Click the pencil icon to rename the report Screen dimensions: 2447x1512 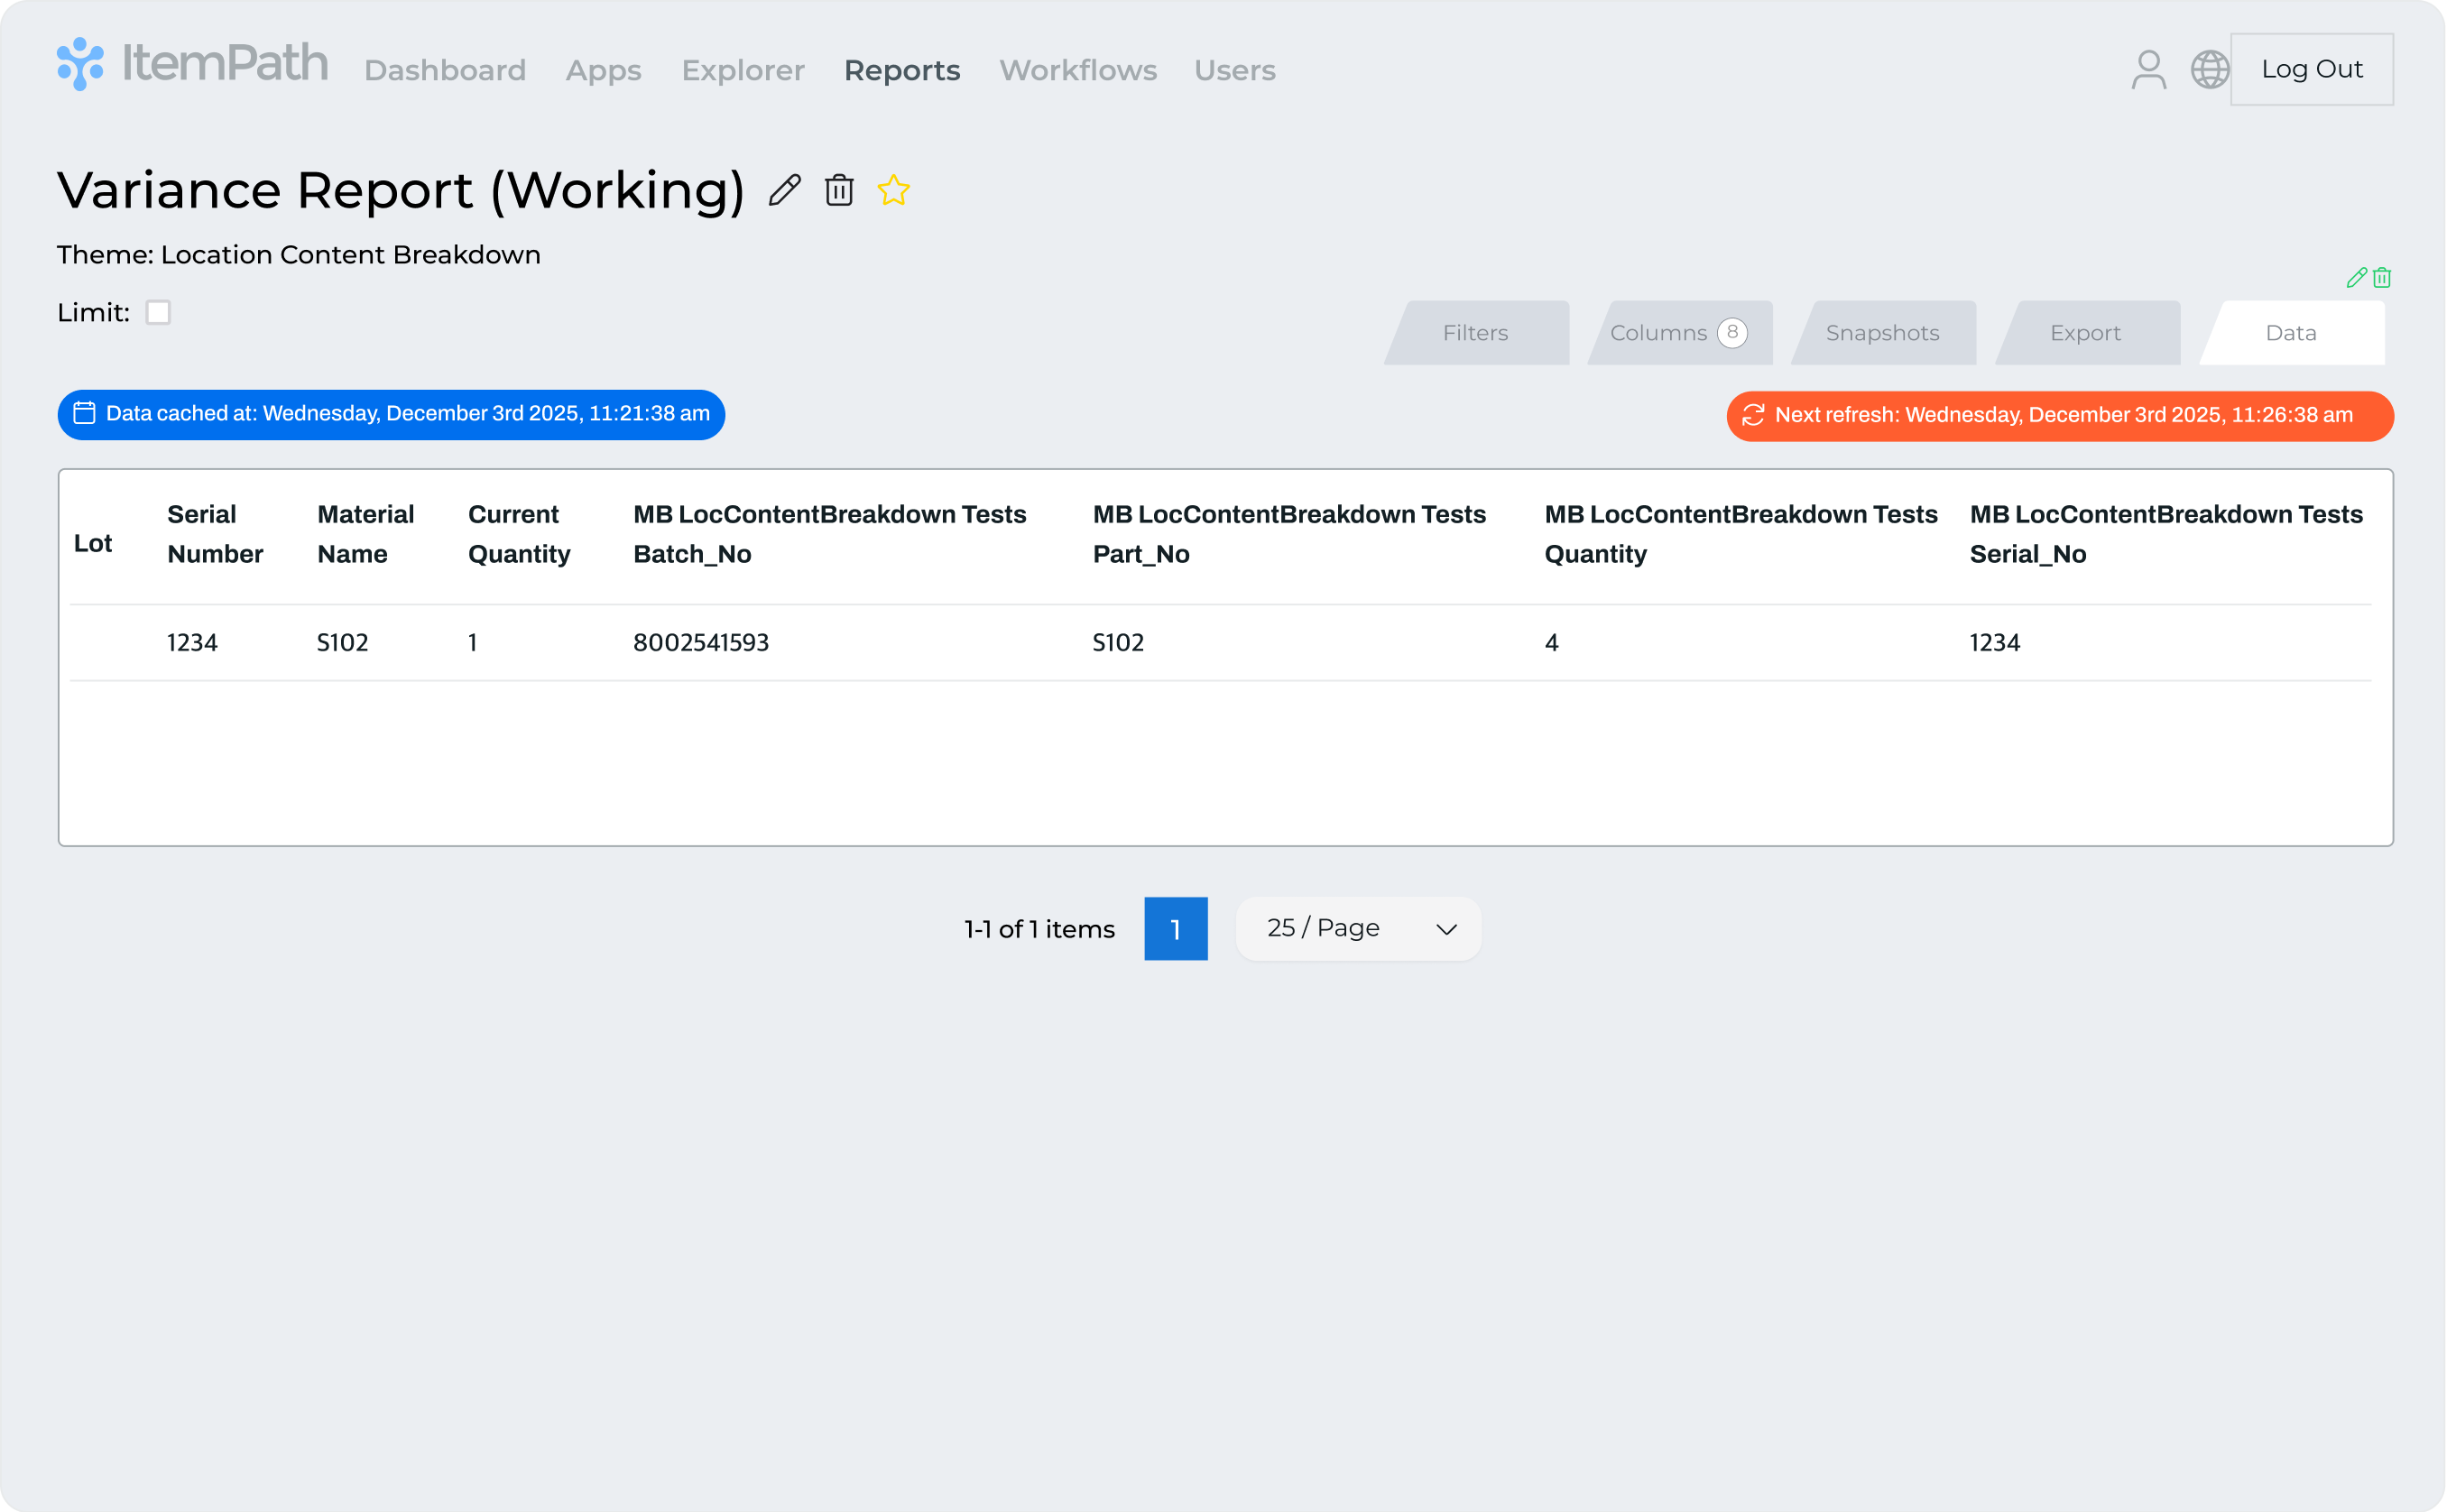point(785,190)
